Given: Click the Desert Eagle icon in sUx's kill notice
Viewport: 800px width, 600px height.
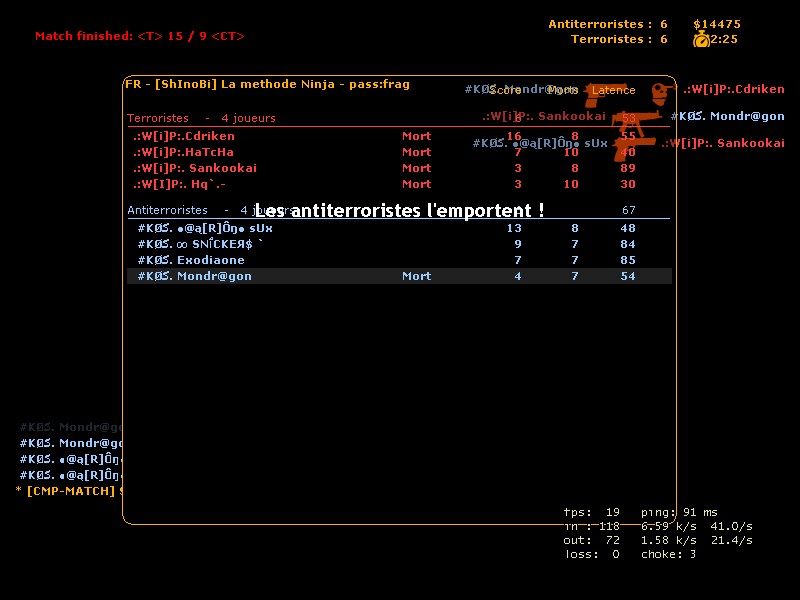Looking at the screenshot, I should (x=634, y=148).
